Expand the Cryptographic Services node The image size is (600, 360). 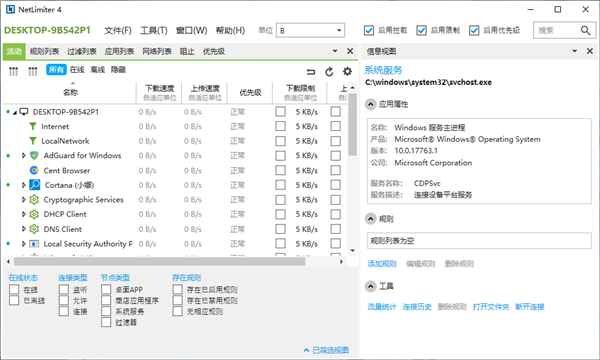pos(24,199)
